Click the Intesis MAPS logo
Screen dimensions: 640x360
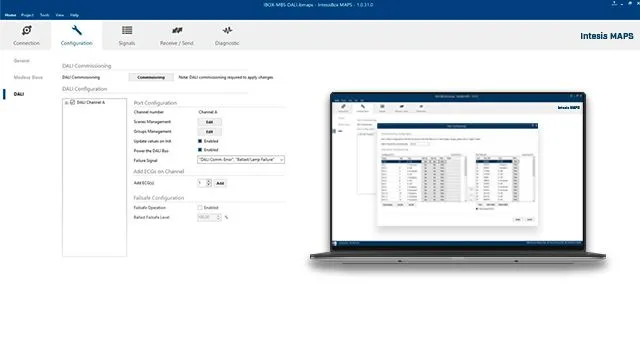click(x=607, y=36)
